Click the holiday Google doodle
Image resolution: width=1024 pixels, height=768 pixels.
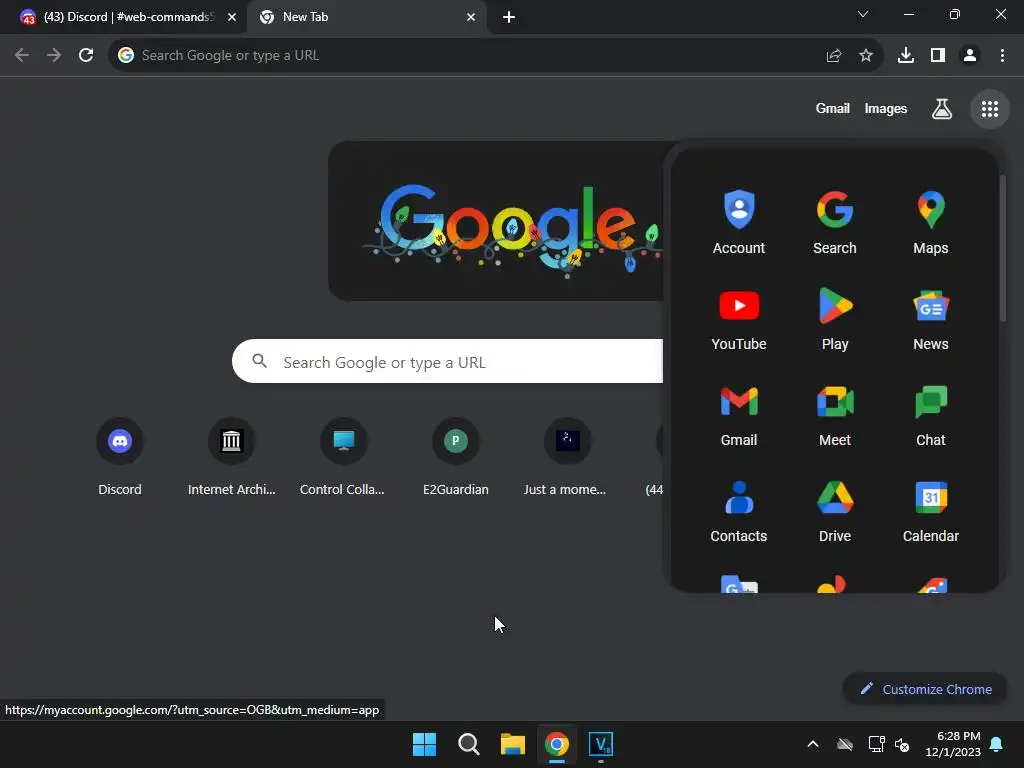coord(496,221)
